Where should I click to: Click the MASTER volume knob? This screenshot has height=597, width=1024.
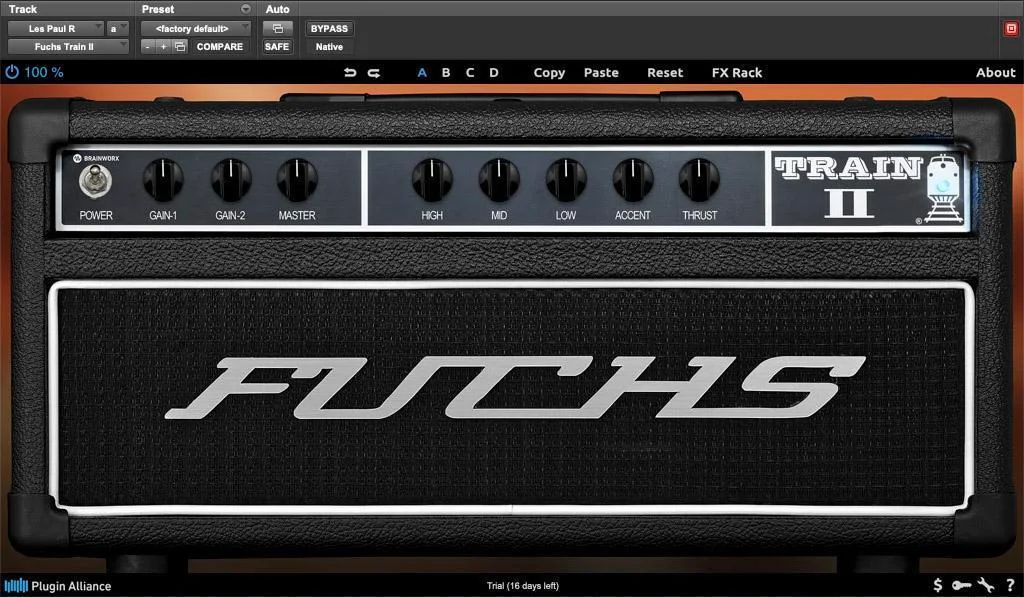(x=297, y=180)
